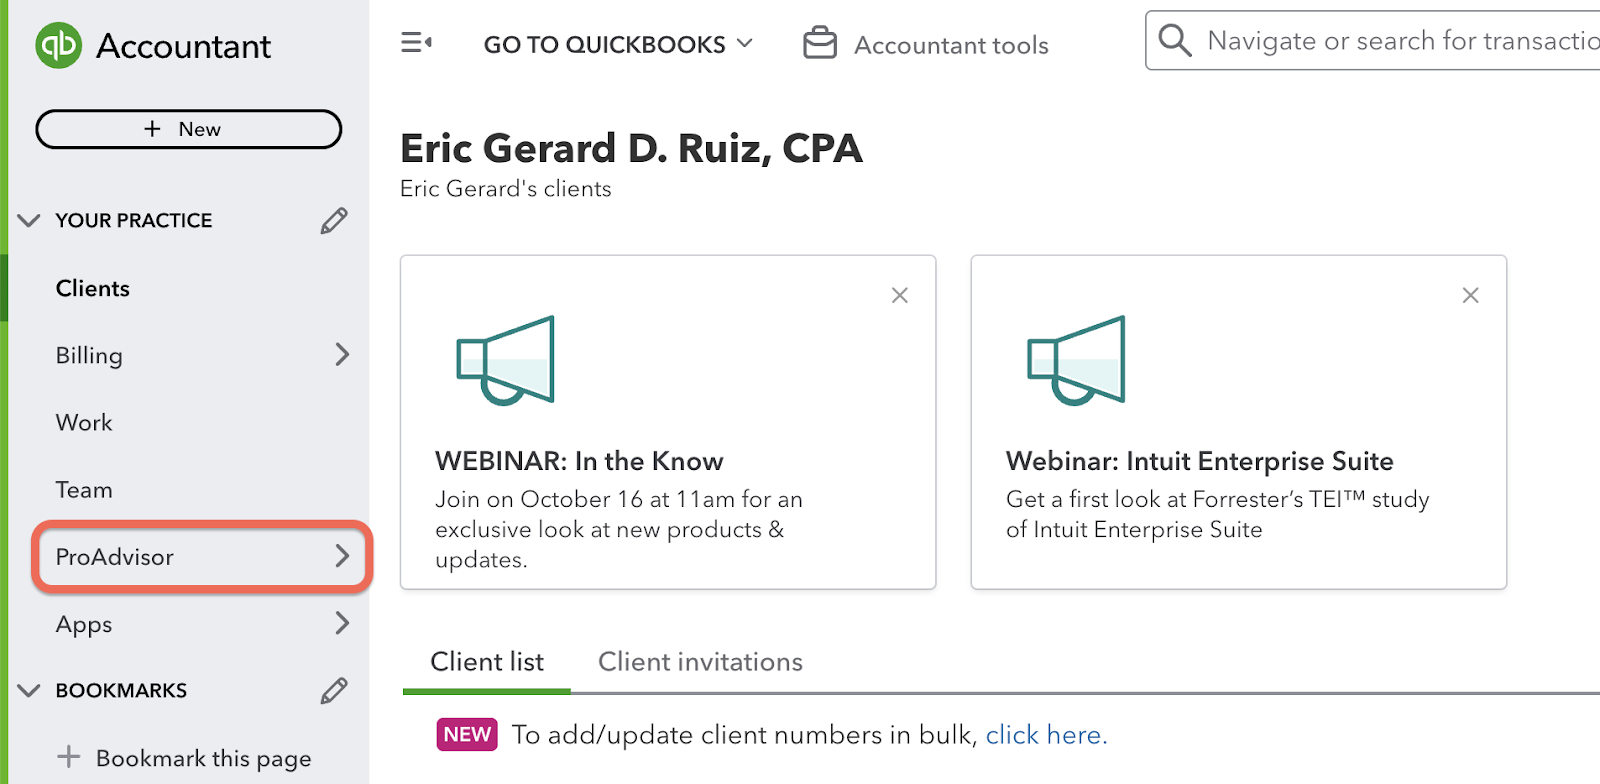Click the QuickBooks logo icon
1600x784 pixels.
(x=57, y=45)
